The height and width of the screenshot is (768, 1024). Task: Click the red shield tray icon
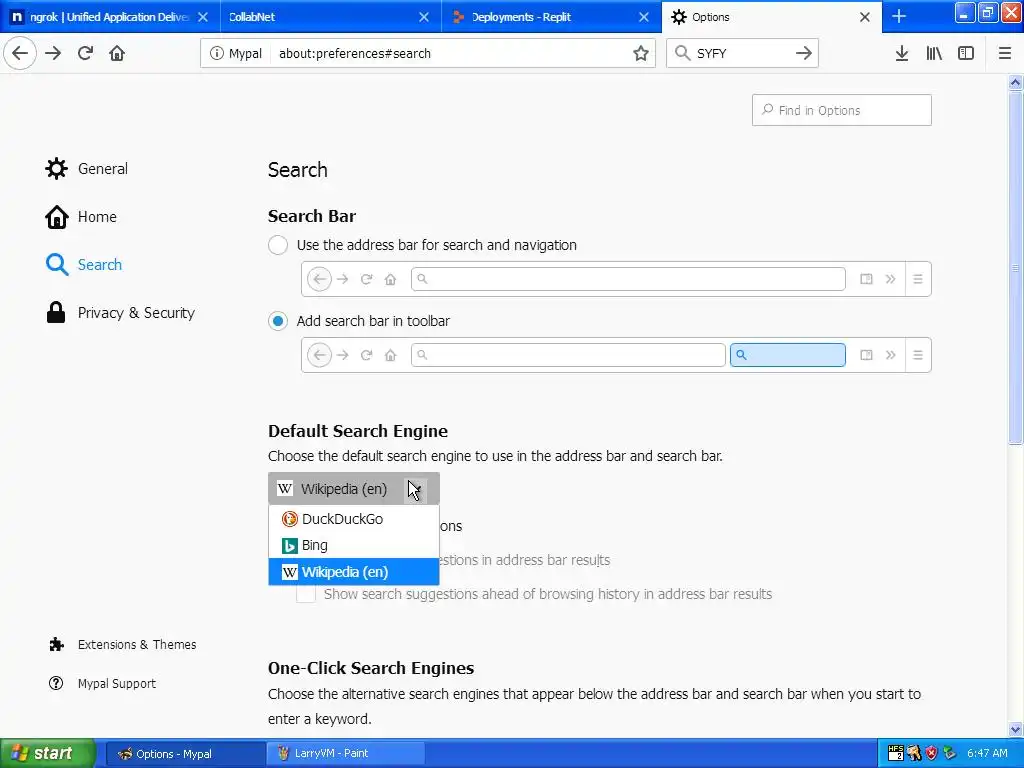pos(931,753)
